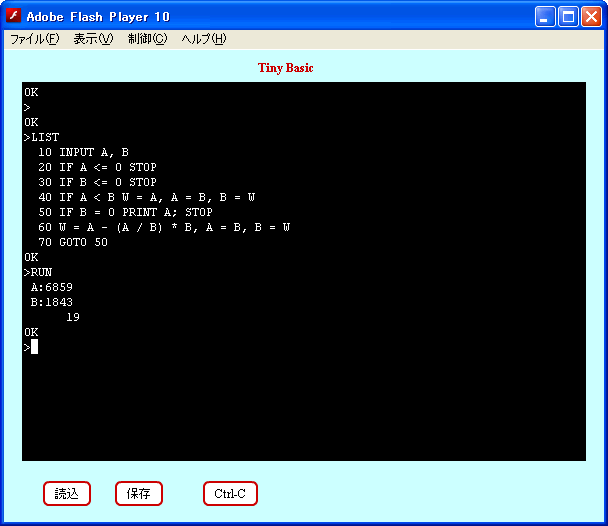
Task: Open the 制御(C) menu
Action: coord(147,39)
